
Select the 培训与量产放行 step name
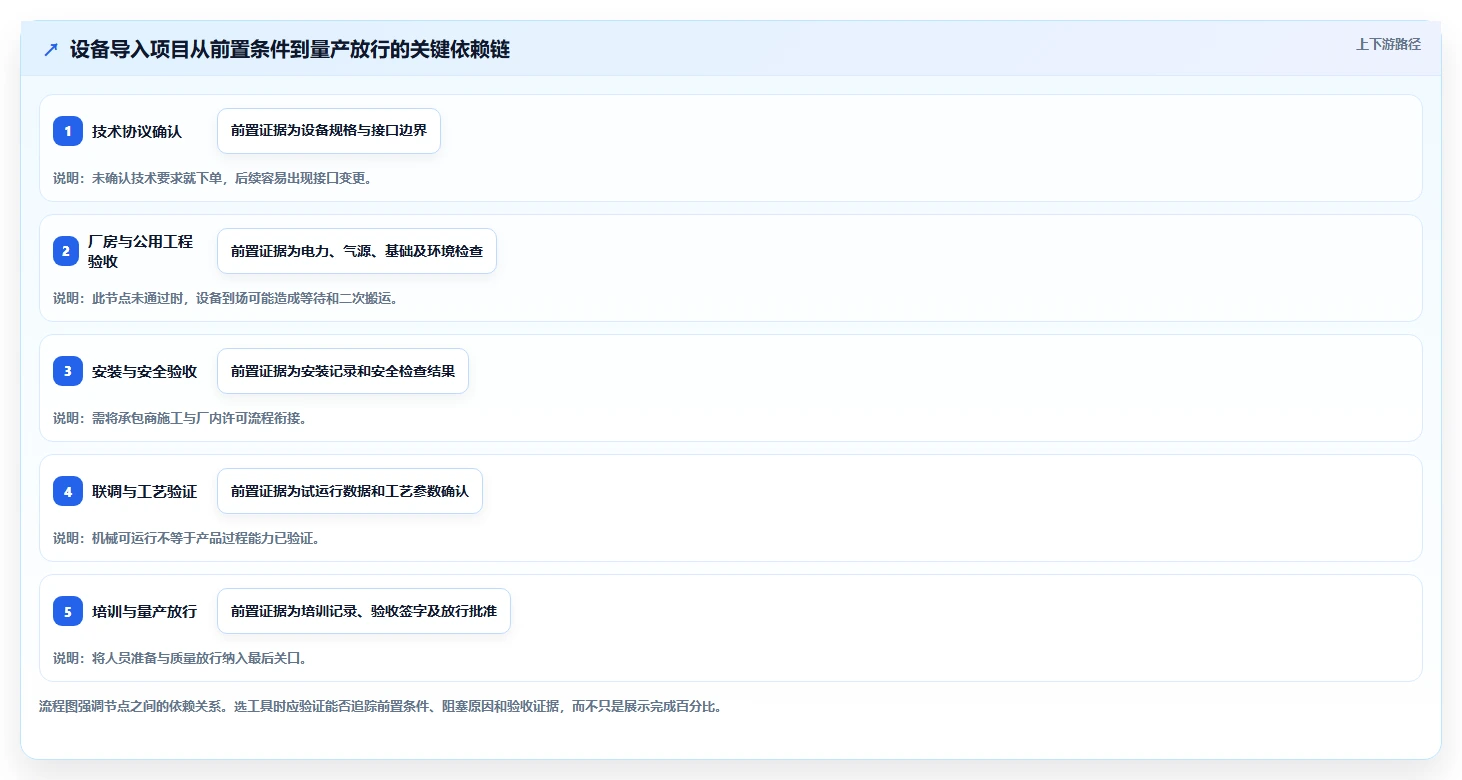pyautogui.click(x=144, y=611)
